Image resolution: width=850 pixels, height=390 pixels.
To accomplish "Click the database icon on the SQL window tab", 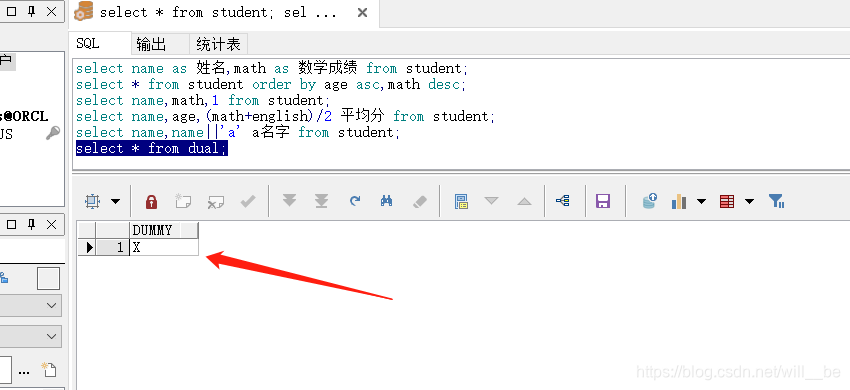I will coord(83,11).
